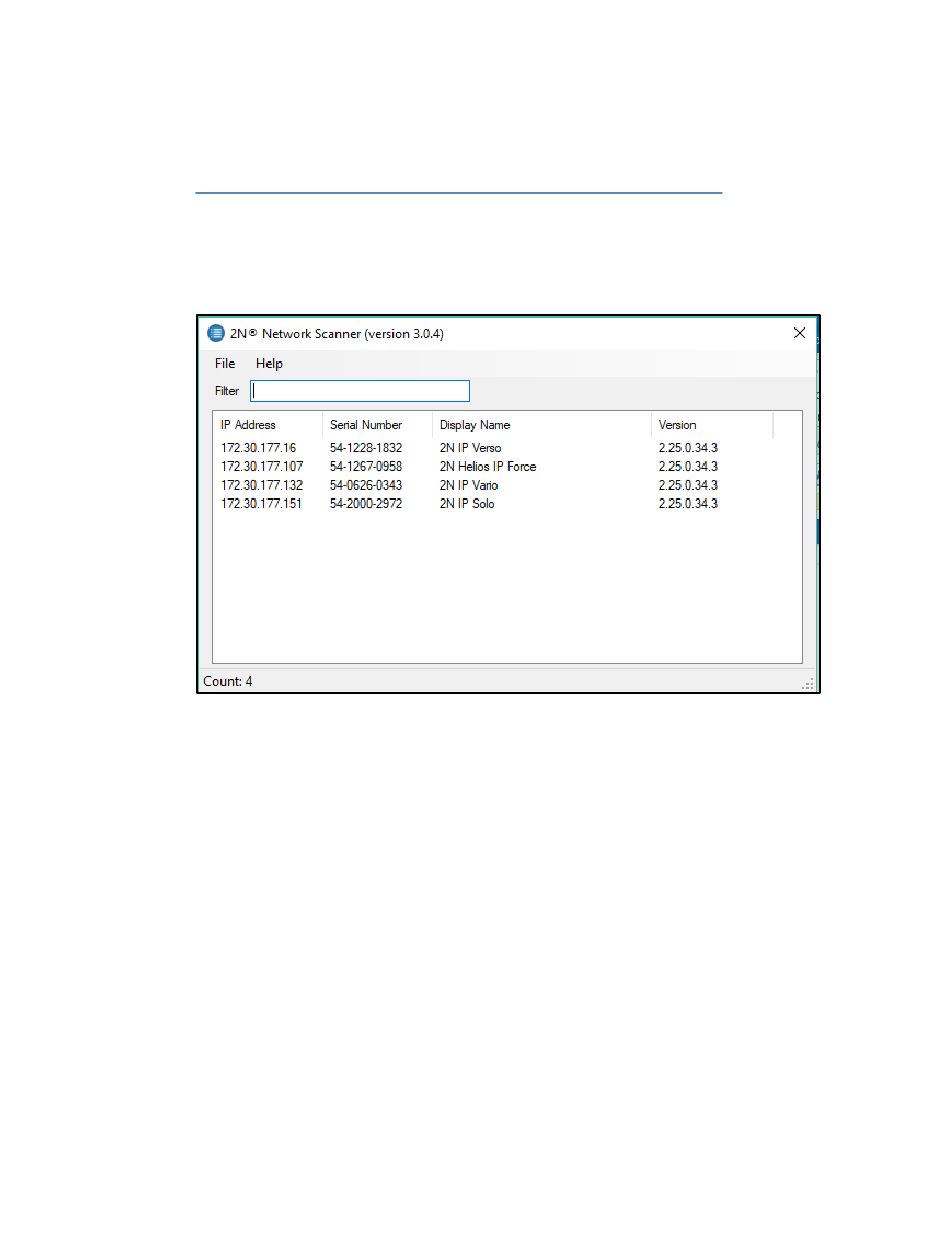Click the resize grip in the status bar corner
This screenshot has height=1260, width=950.
tap(810, 684)
